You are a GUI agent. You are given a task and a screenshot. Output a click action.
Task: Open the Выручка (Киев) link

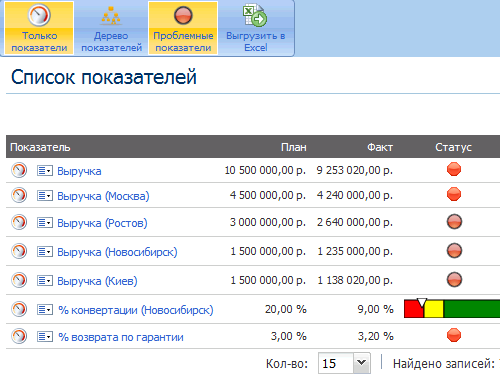[97, 281]
